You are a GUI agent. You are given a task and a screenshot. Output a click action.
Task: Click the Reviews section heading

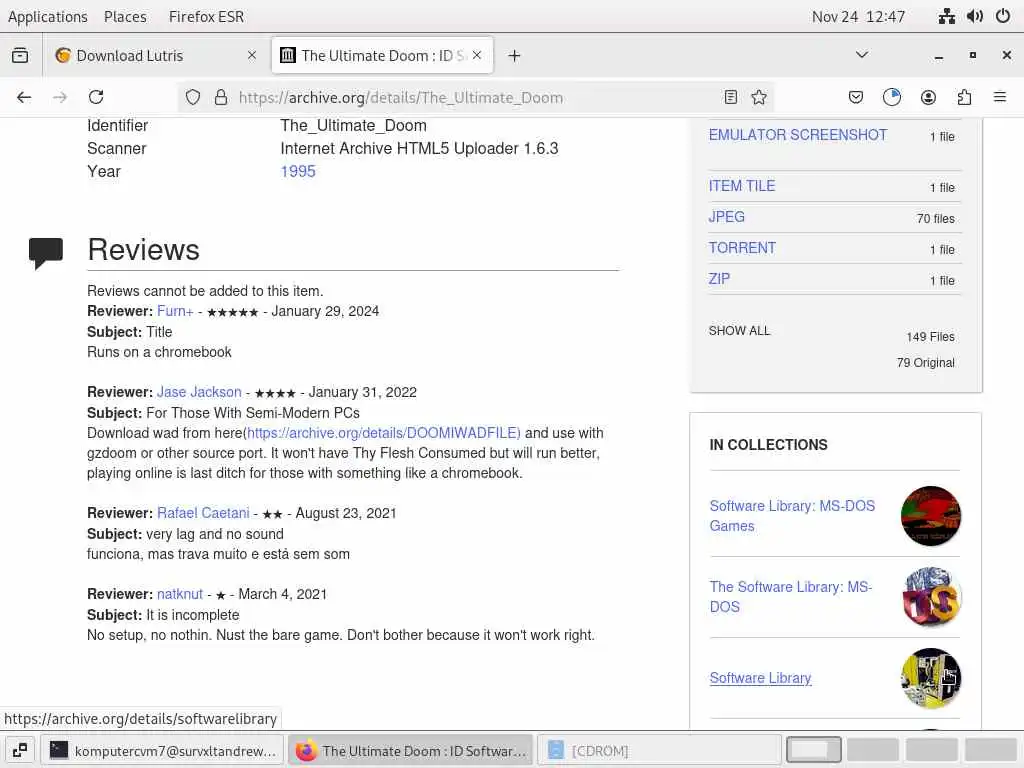pos(144,249)
